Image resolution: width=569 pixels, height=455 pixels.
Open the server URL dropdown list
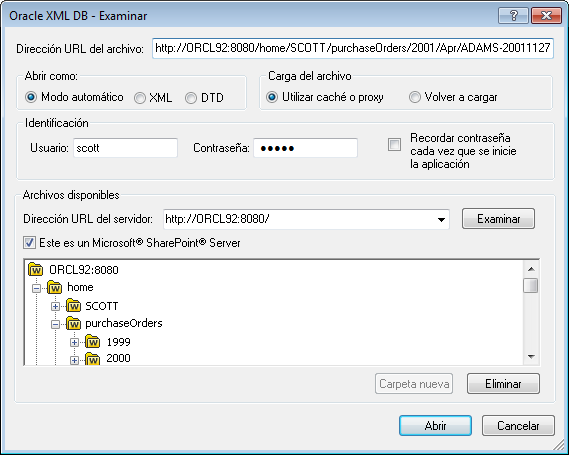(x=441, y=219)
